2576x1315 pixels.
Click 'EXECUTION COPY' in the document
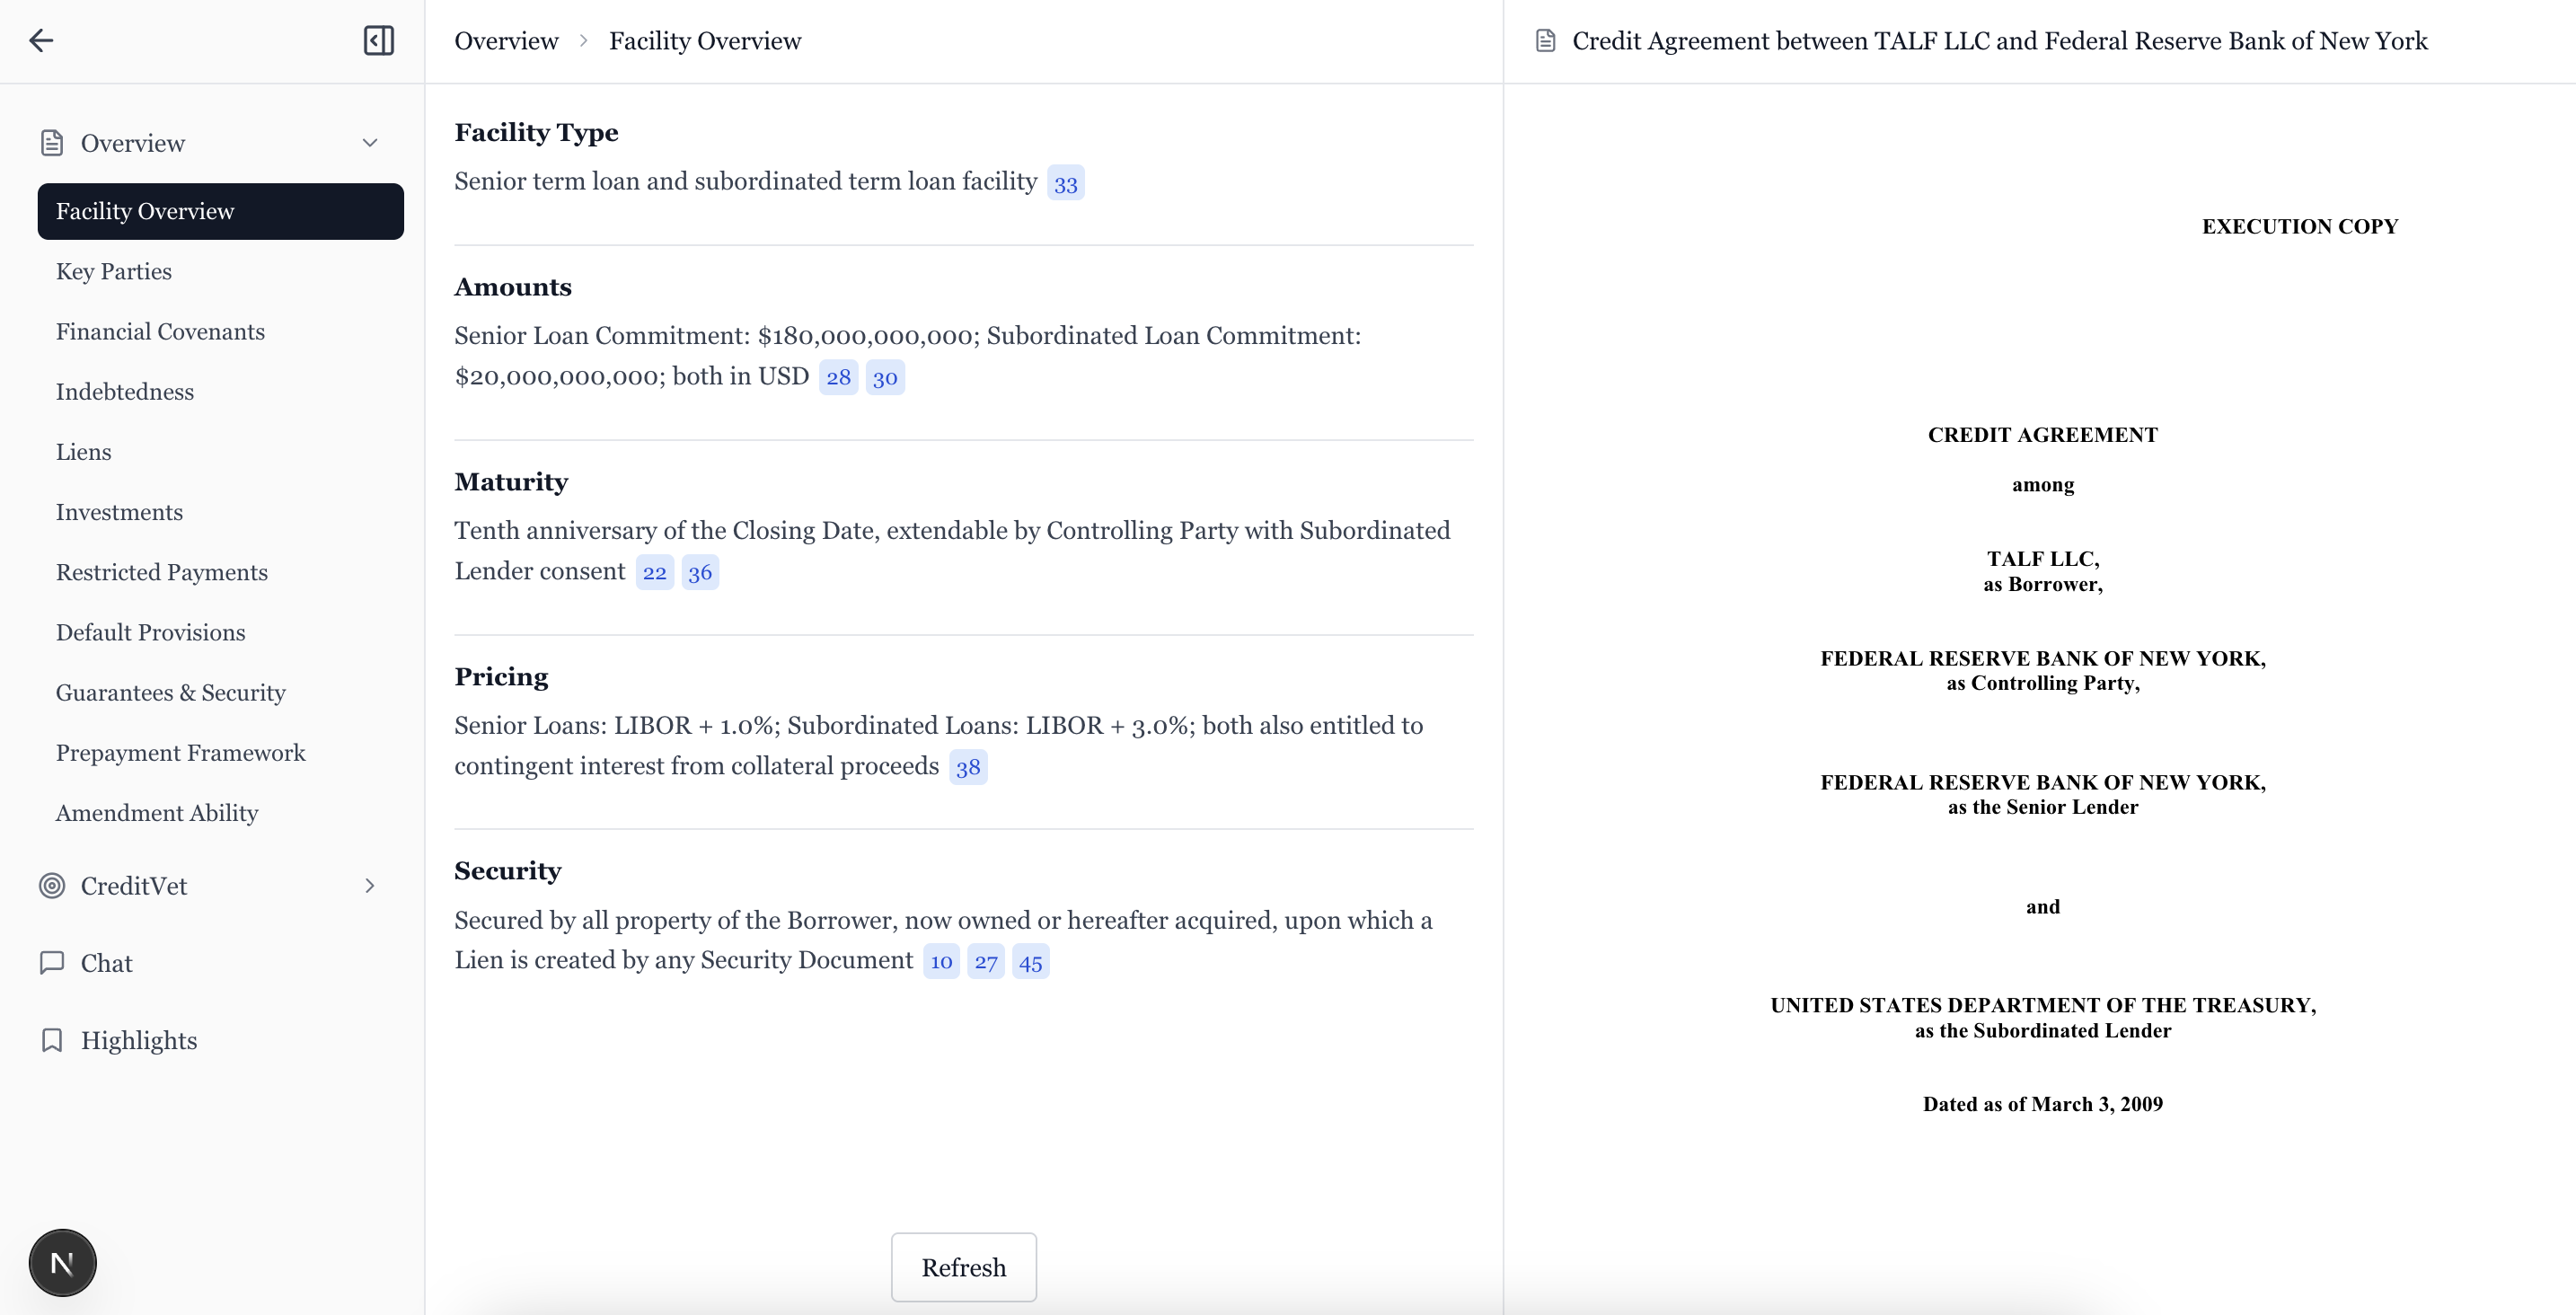coord(2300,226)
